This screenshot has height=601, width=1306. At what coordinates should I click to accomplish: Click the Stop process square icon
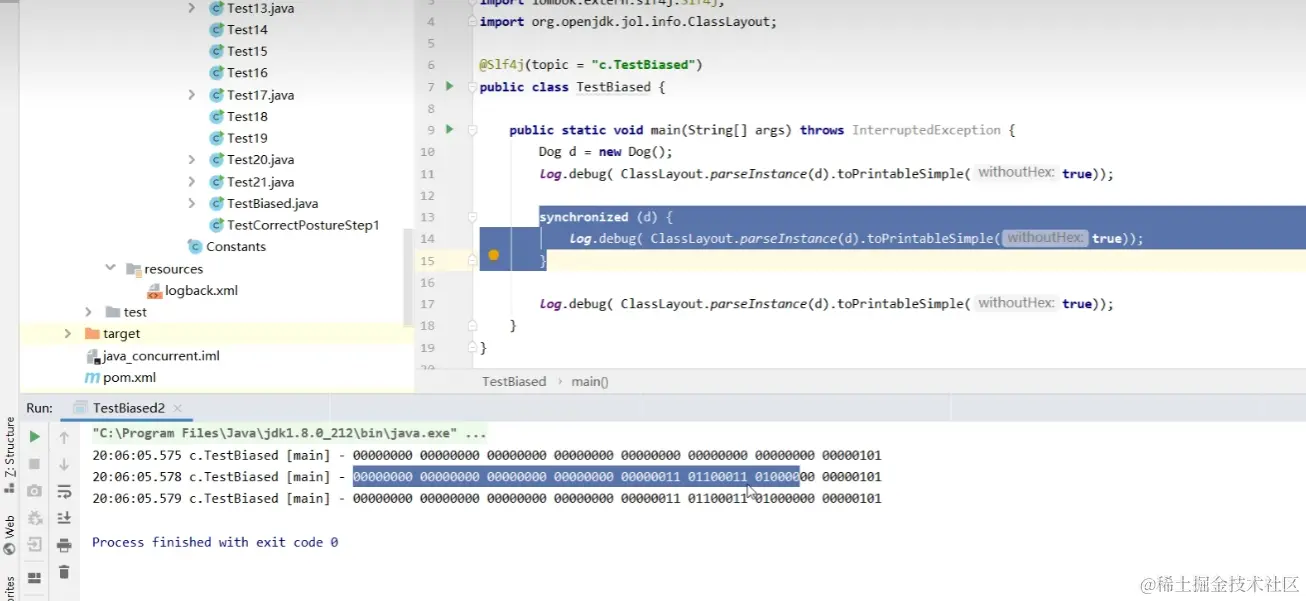pyautogui.click(x=34, y=464)
